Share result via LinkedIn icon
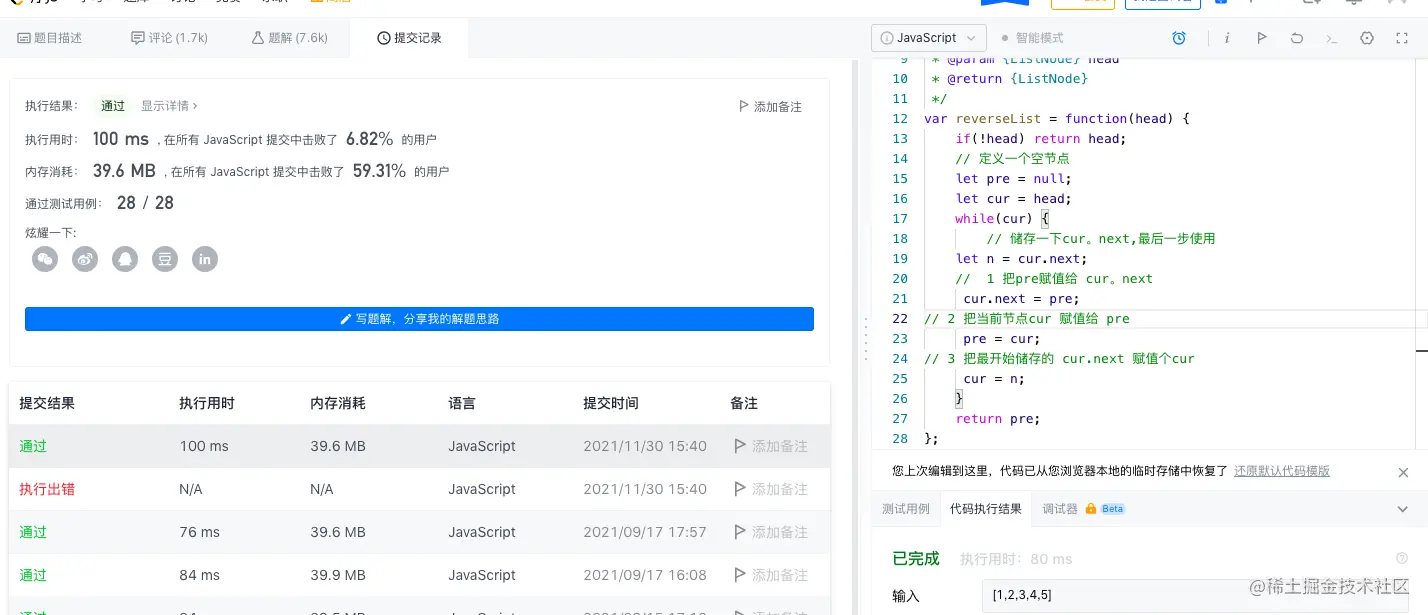The width and height of the screenshot is (1428, 615). (x=205, y=259)
